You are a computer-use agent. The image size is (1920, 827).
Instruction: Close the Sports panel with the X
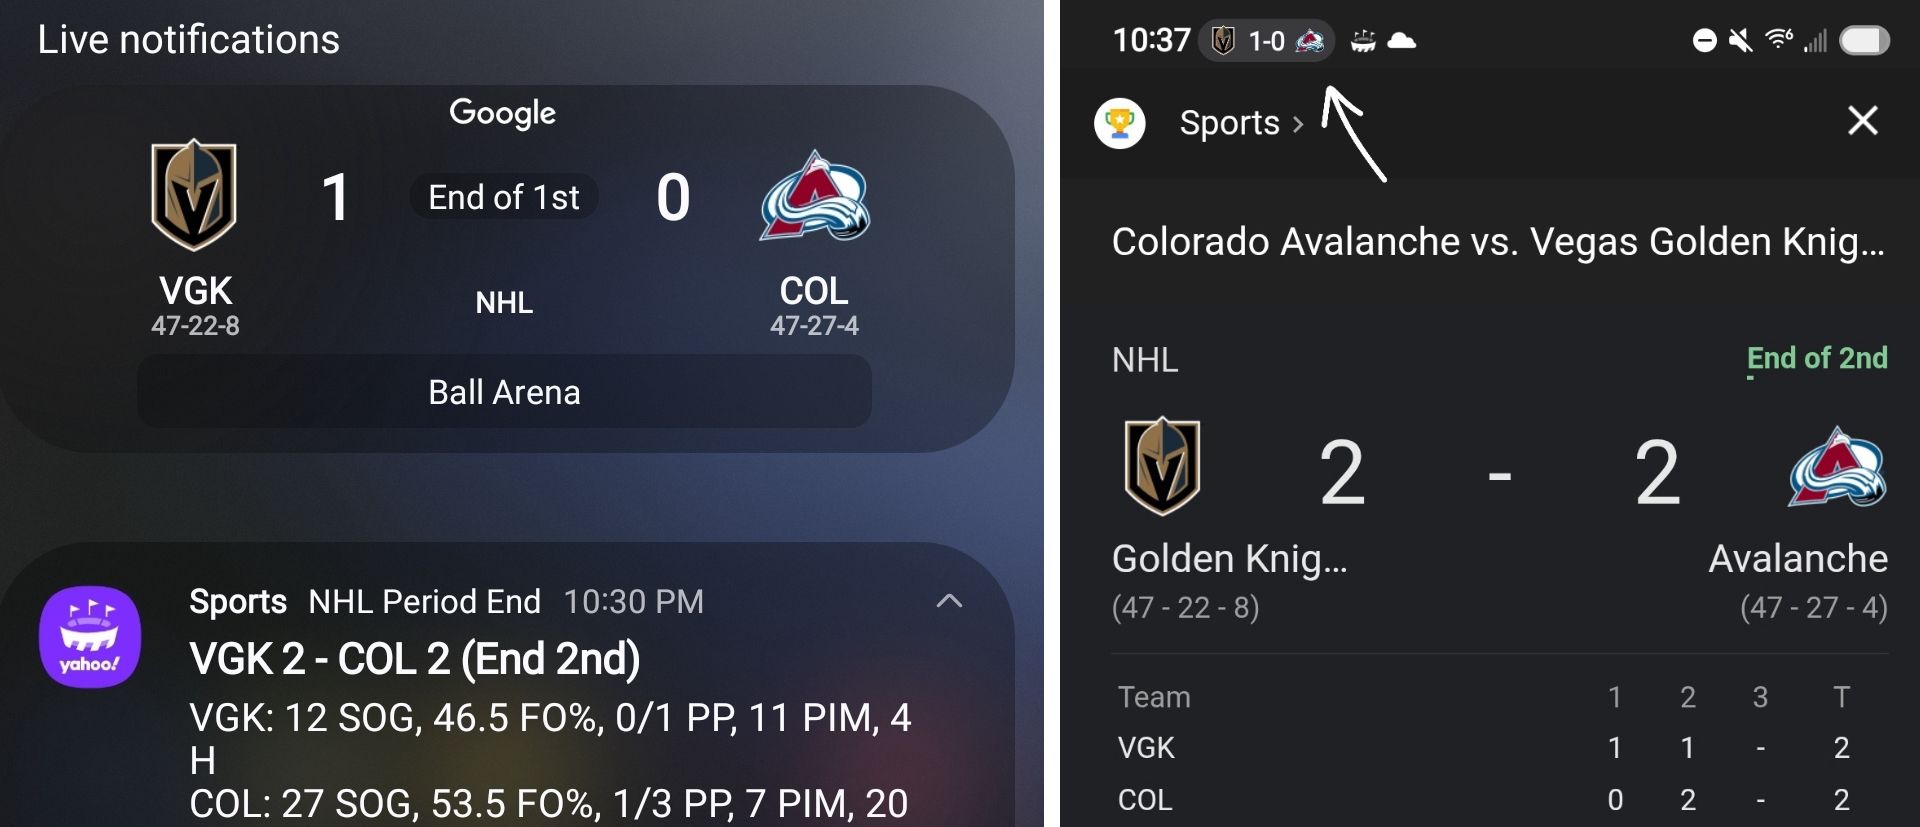(1862, 121)
